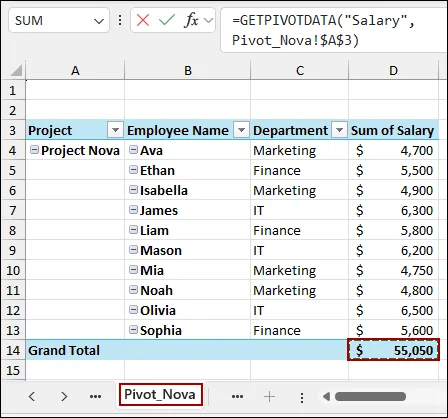The width and height of the screenshot is (448, 418).
Task: Collapse the Ethan row expander
Action: click(x=133, y=170)
